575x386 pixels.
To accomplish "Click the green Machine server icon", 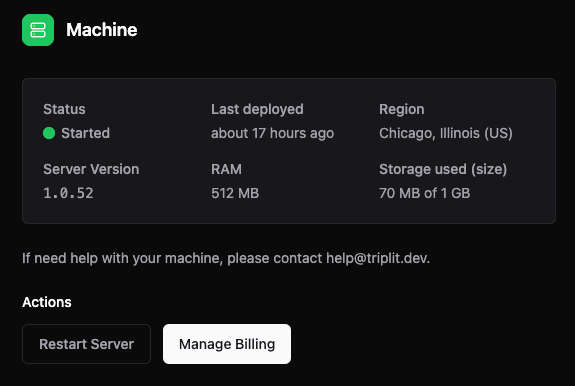I will click(38, 30).
